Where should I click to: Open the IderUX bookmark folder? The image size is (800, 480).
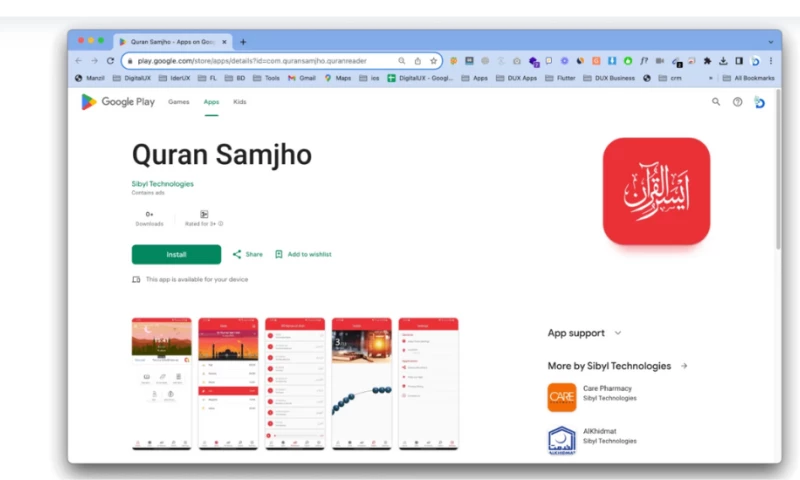coord(174,78)
